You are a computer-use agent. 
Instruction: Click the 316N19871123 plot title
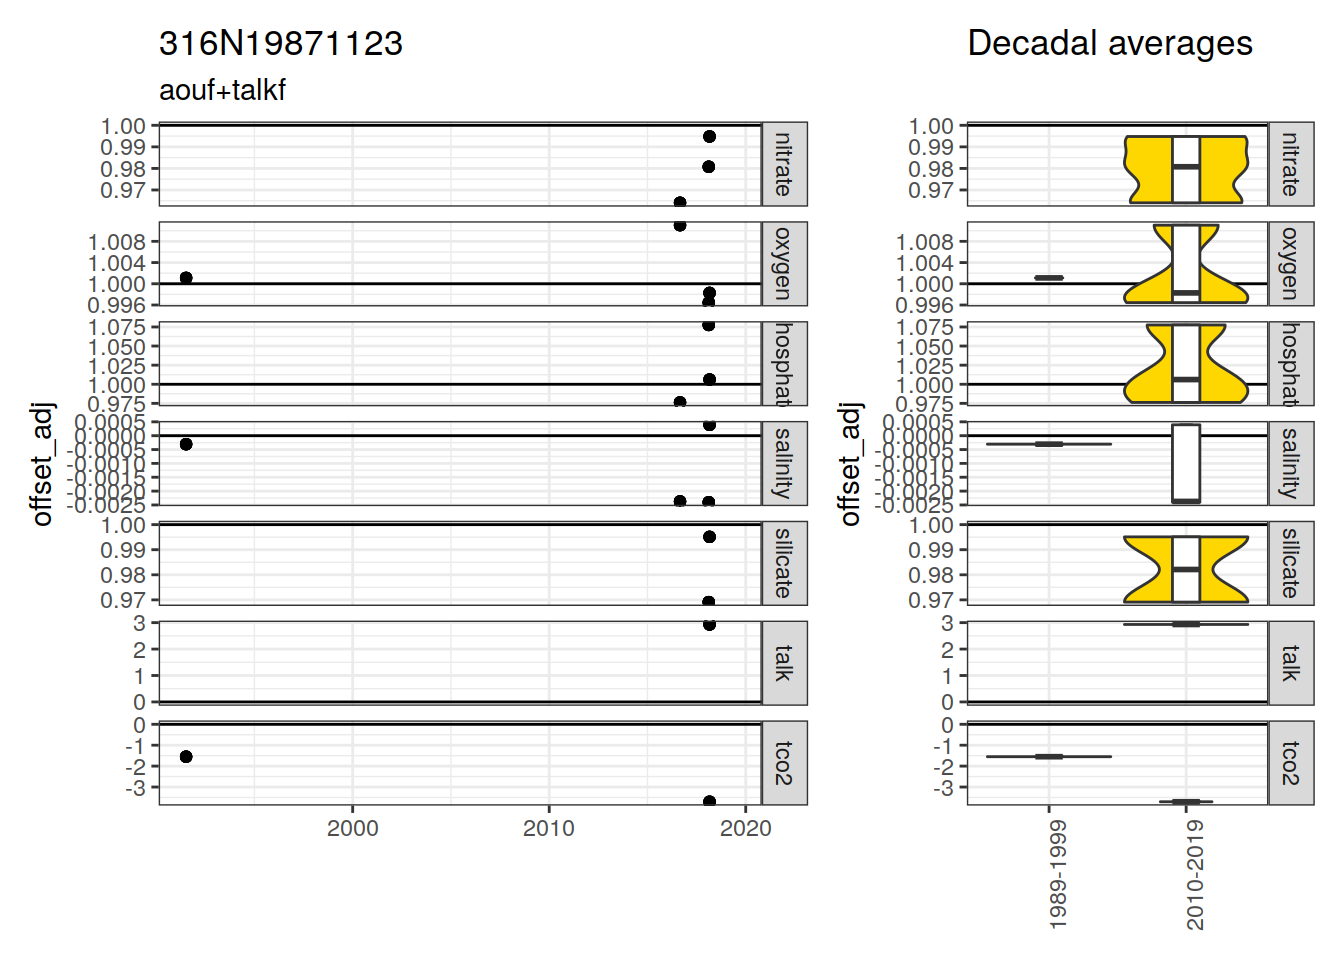click(x=281, y=44)
